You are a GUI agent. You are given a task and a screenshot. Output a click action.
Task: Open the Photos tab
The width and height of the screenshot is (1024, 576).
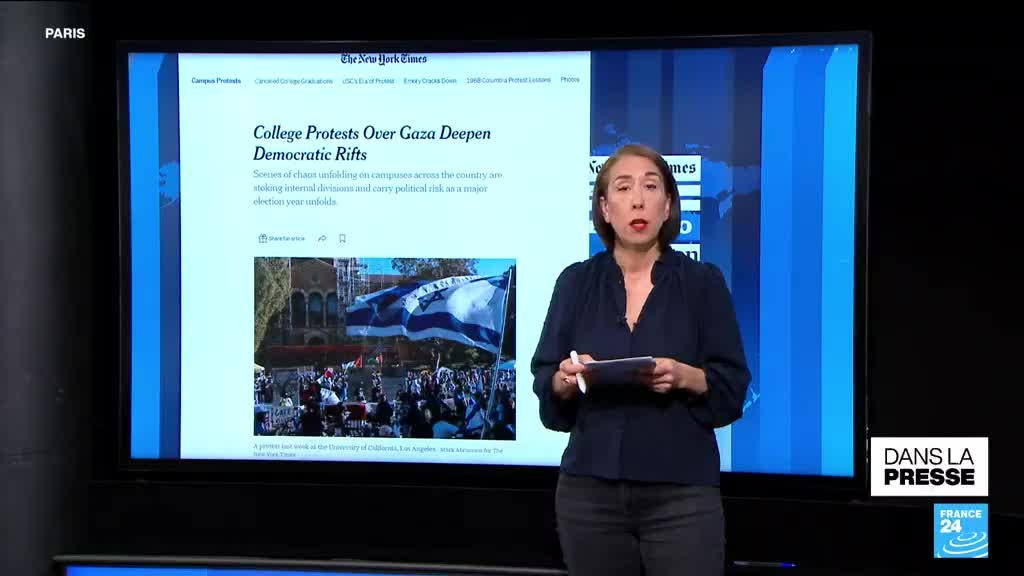coord(569,80)
